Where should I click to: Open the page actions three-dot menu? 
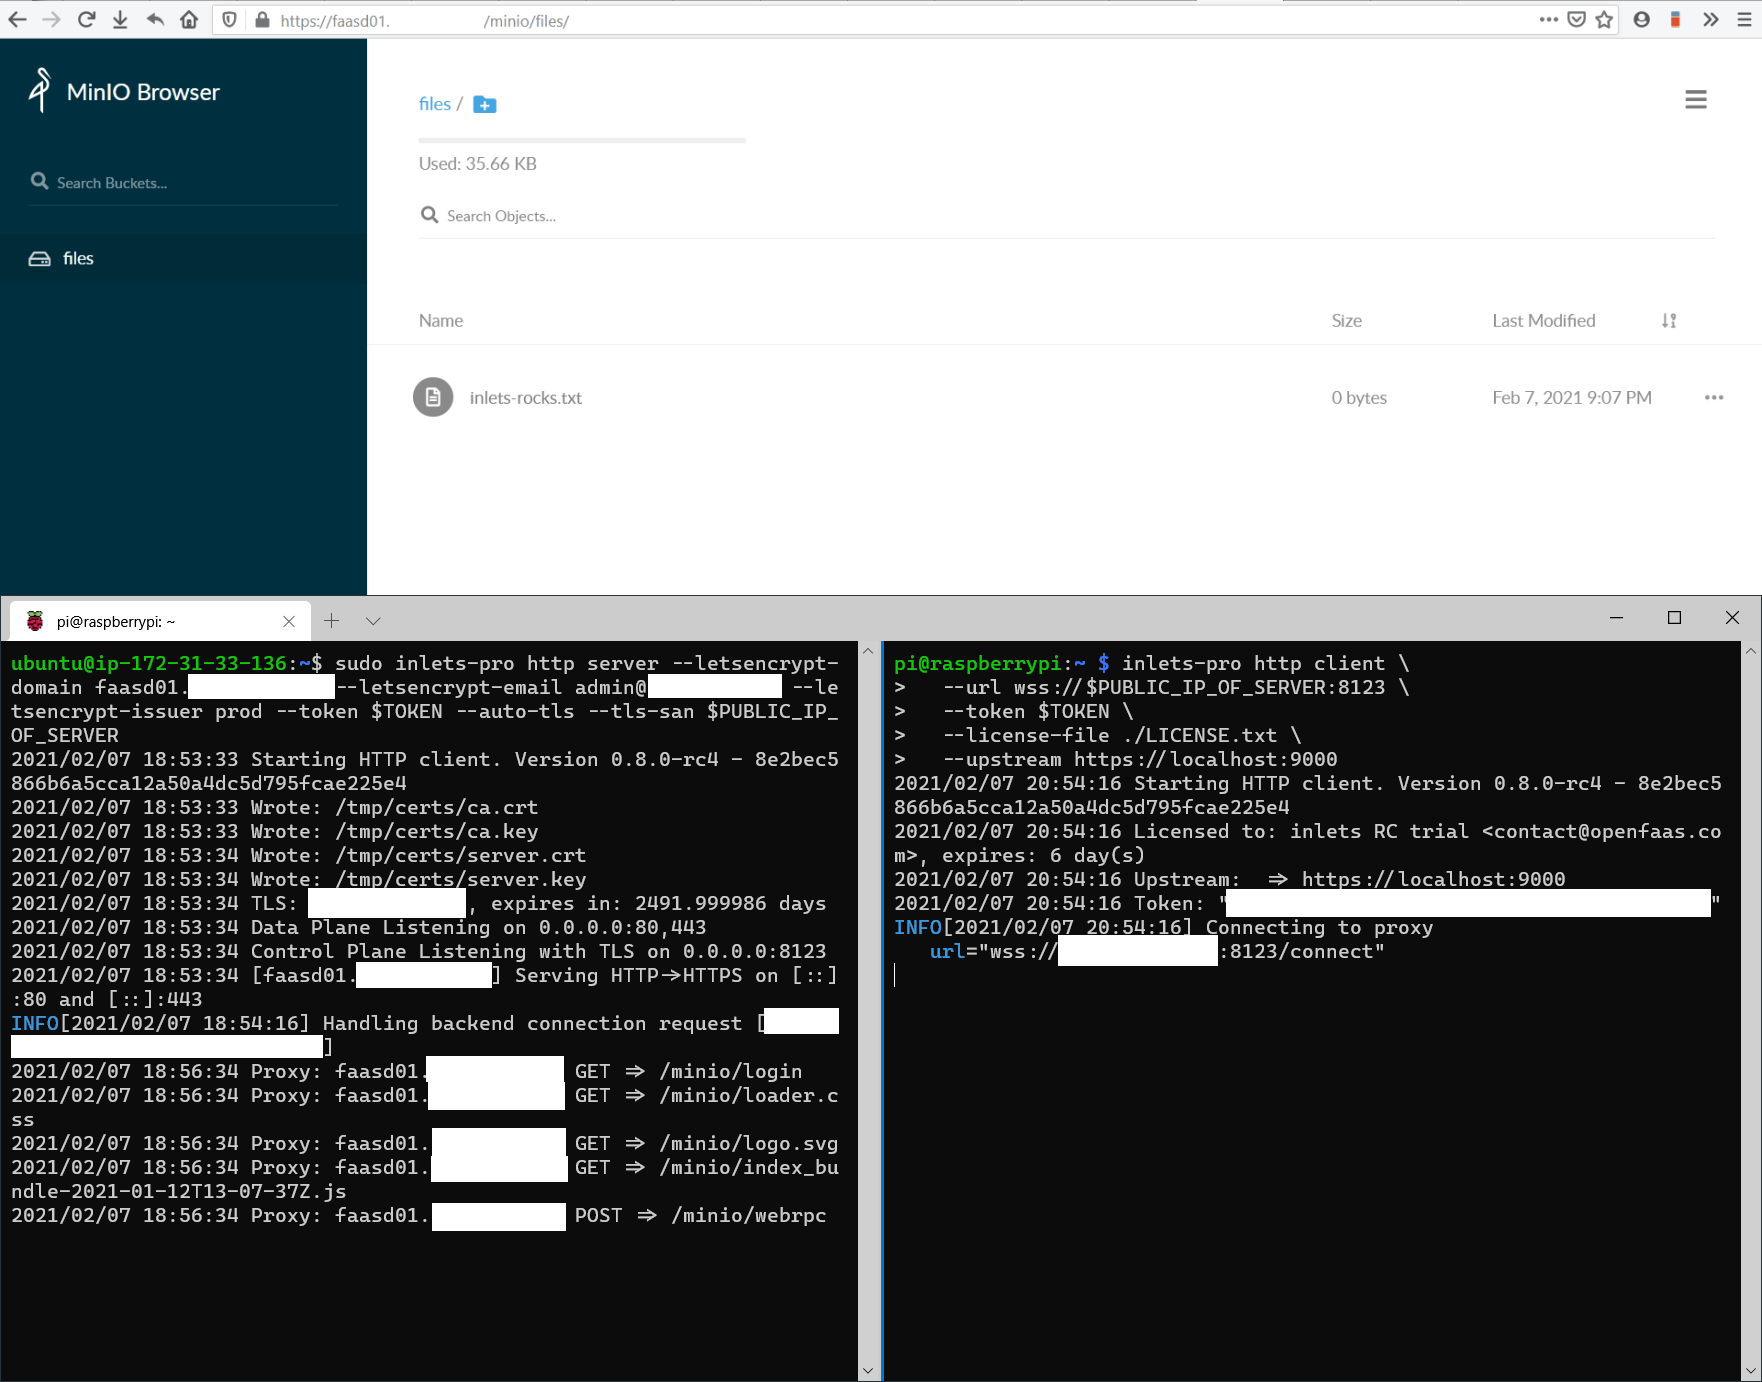coord(1549,20)
